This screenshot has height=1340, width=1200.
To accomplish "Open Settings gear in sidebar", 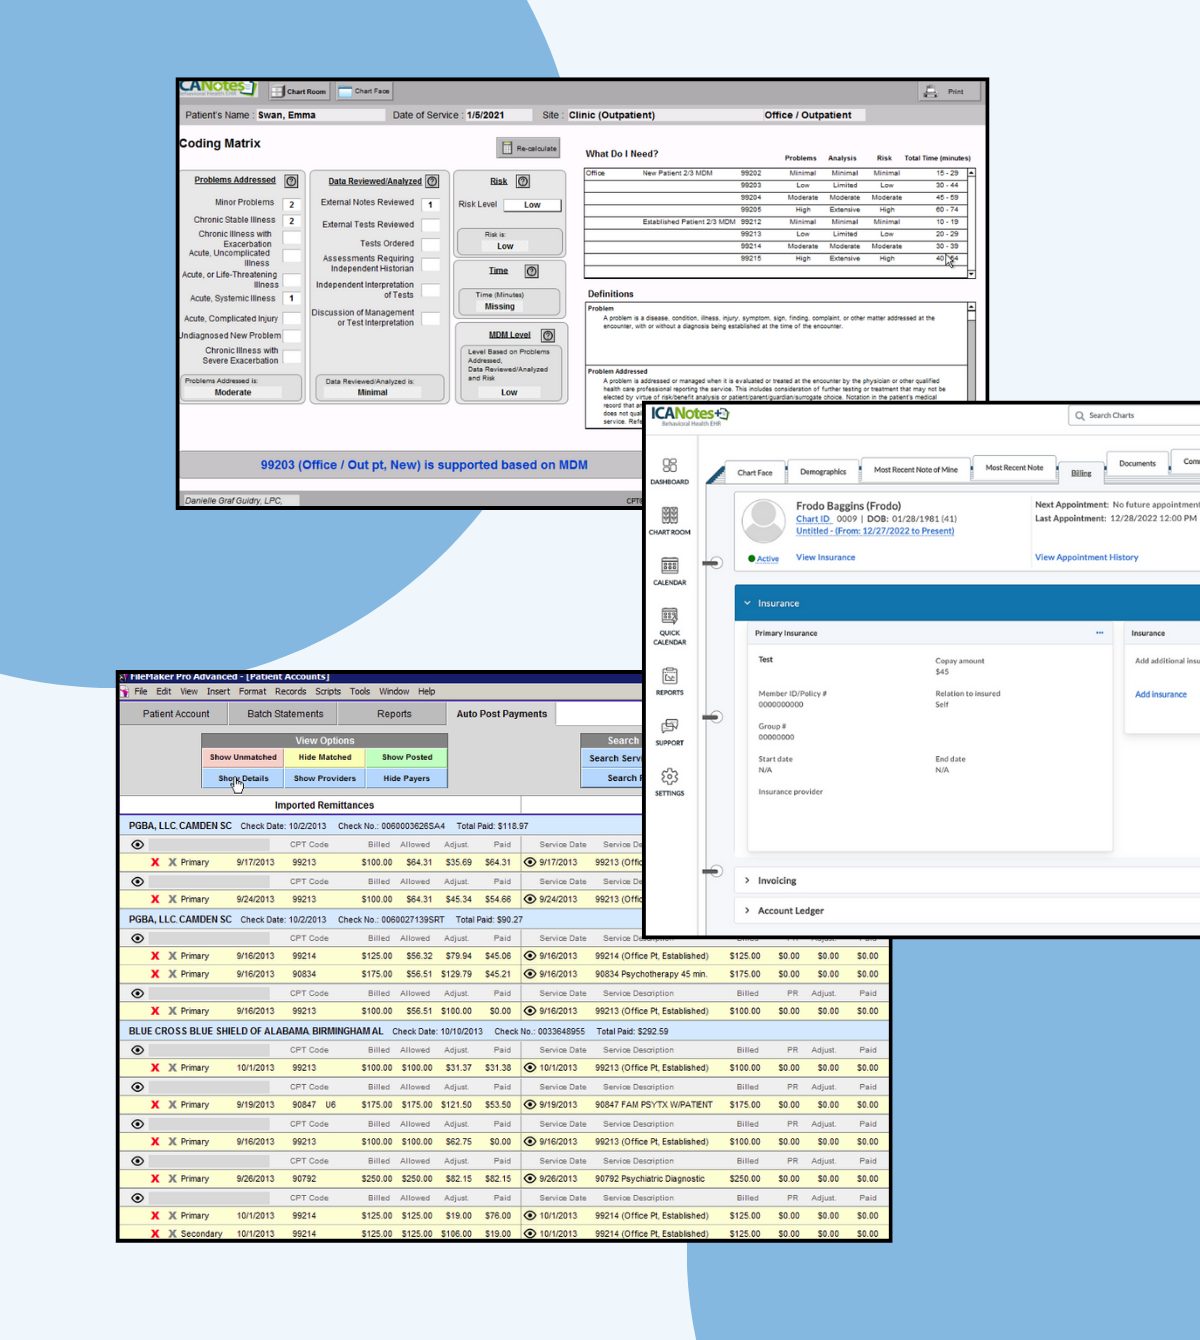I will pyautogui.click(x=669, y=782).
